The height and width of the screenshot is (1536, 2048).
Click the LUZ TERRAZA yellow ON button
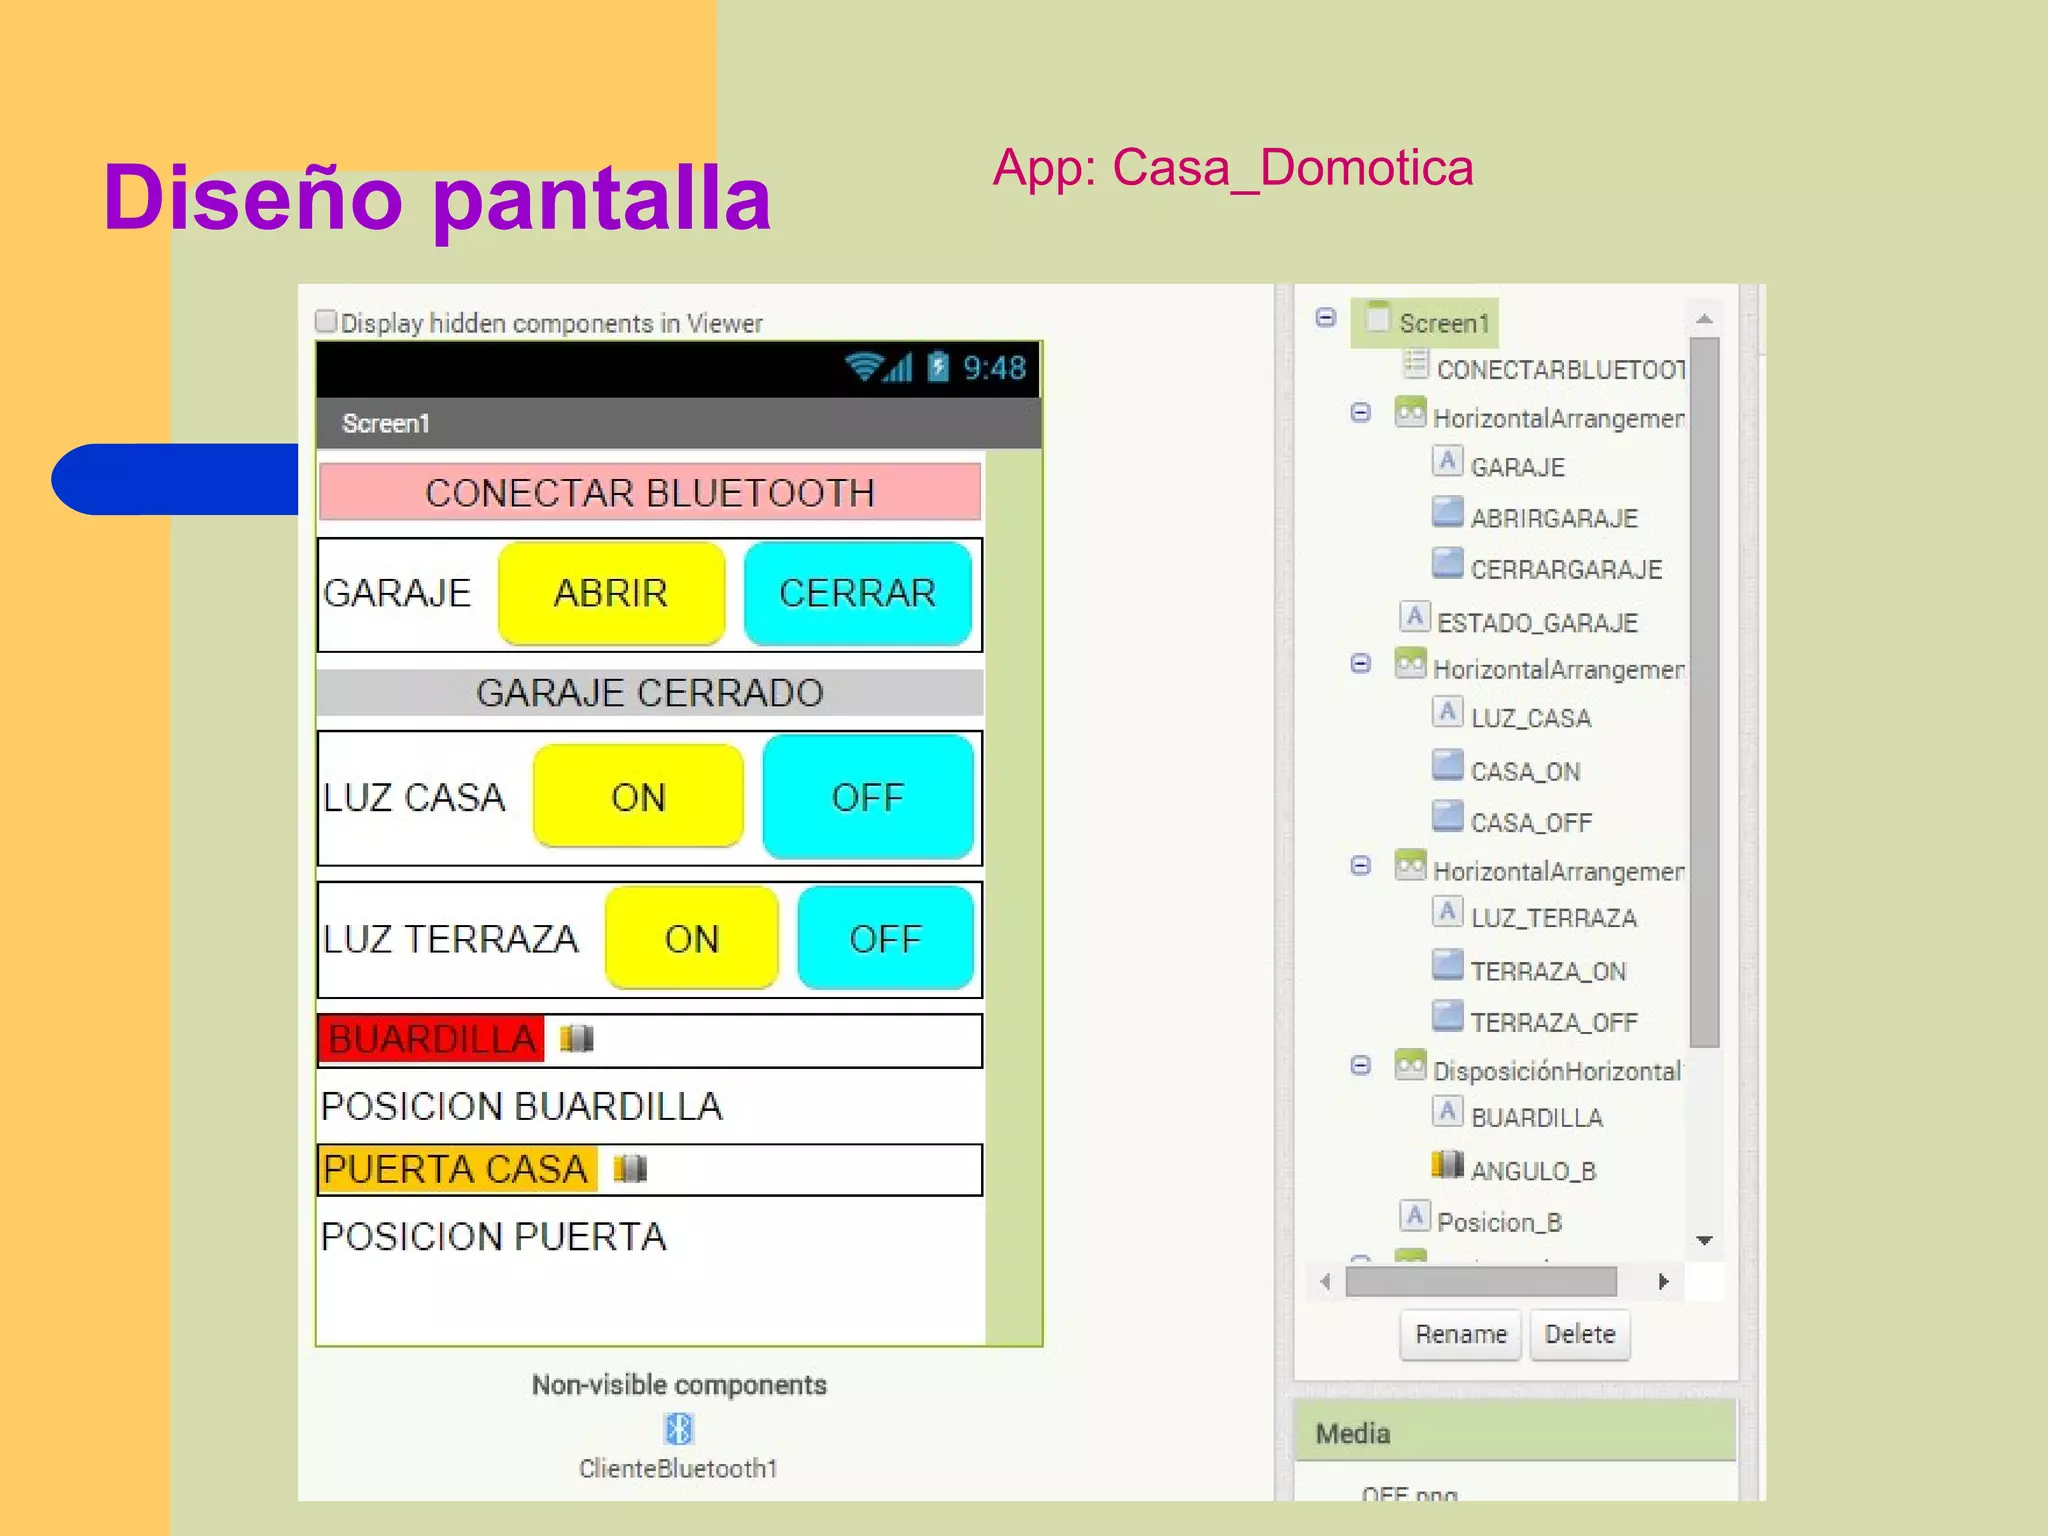691,938
